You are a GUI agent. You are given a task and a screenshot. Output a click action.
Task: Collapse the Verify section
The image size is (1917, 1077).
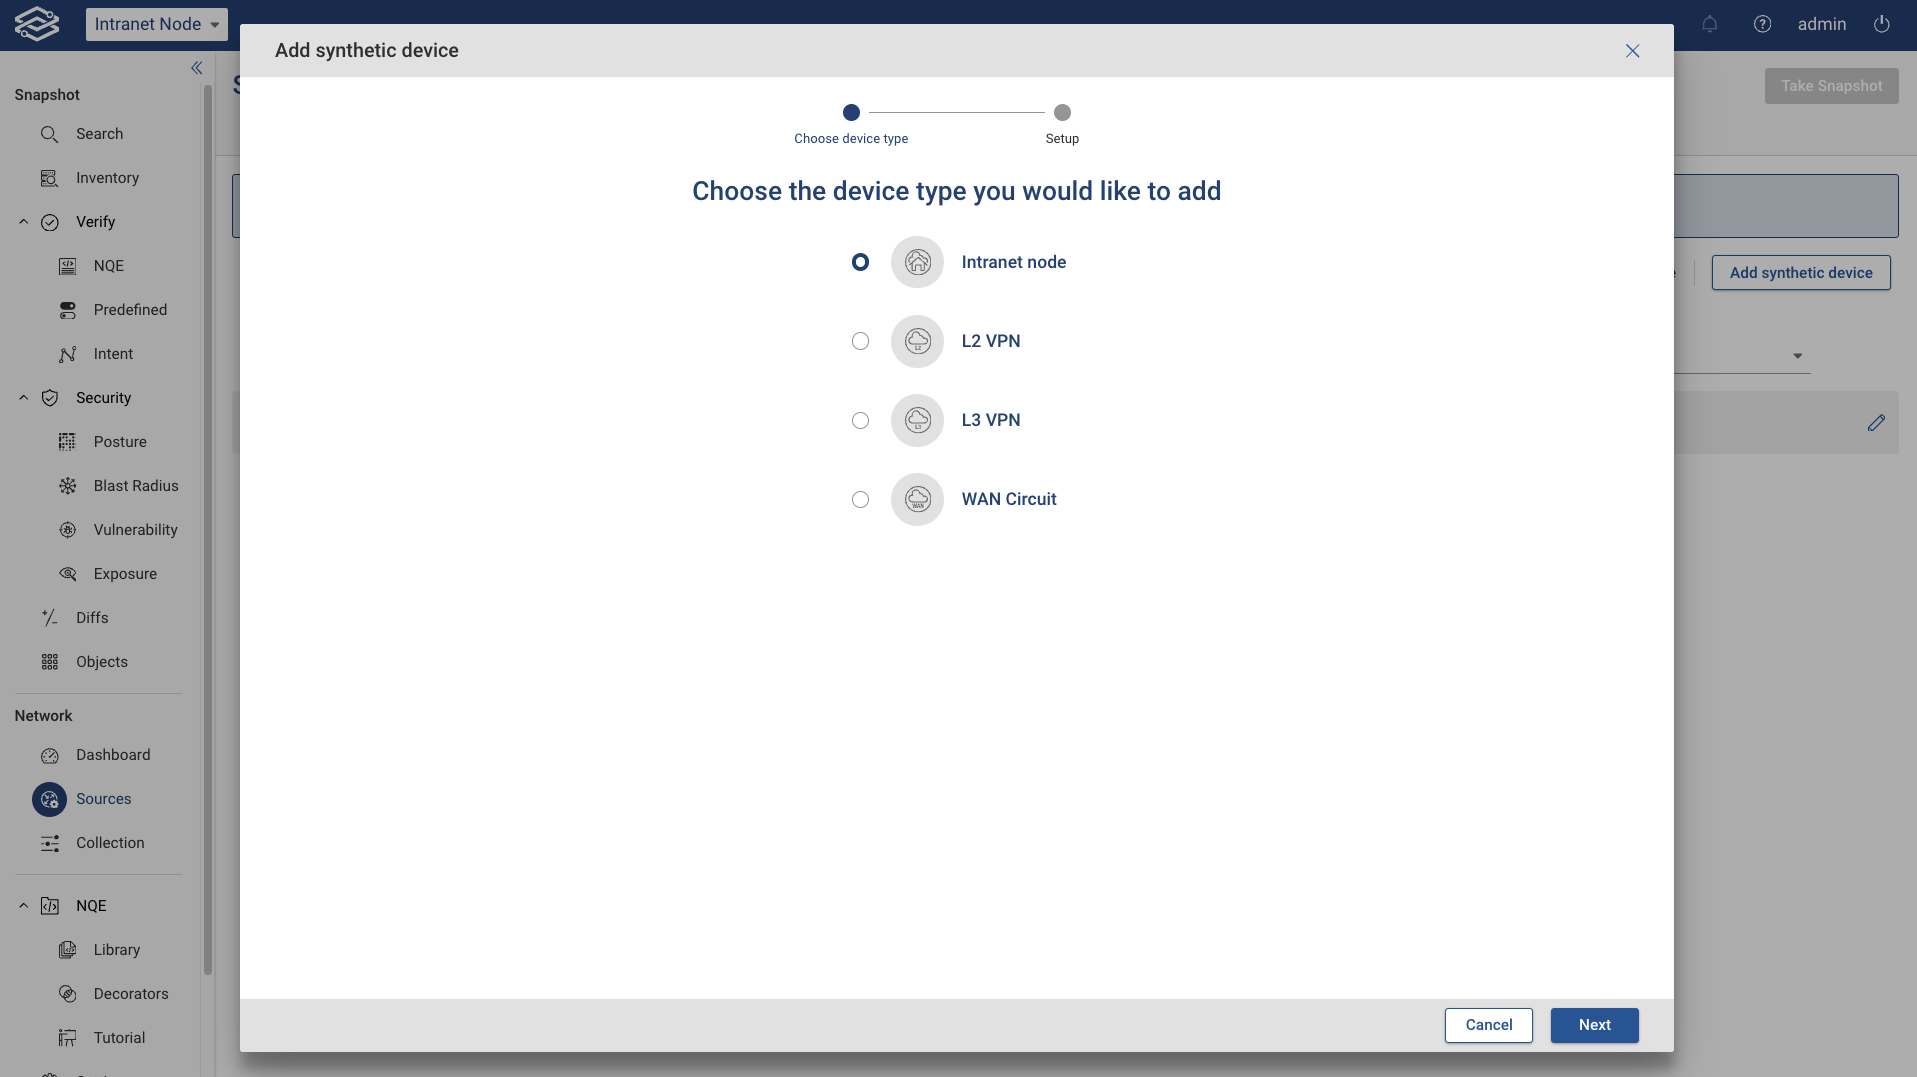pyautogui.click(x=23, y=222)
